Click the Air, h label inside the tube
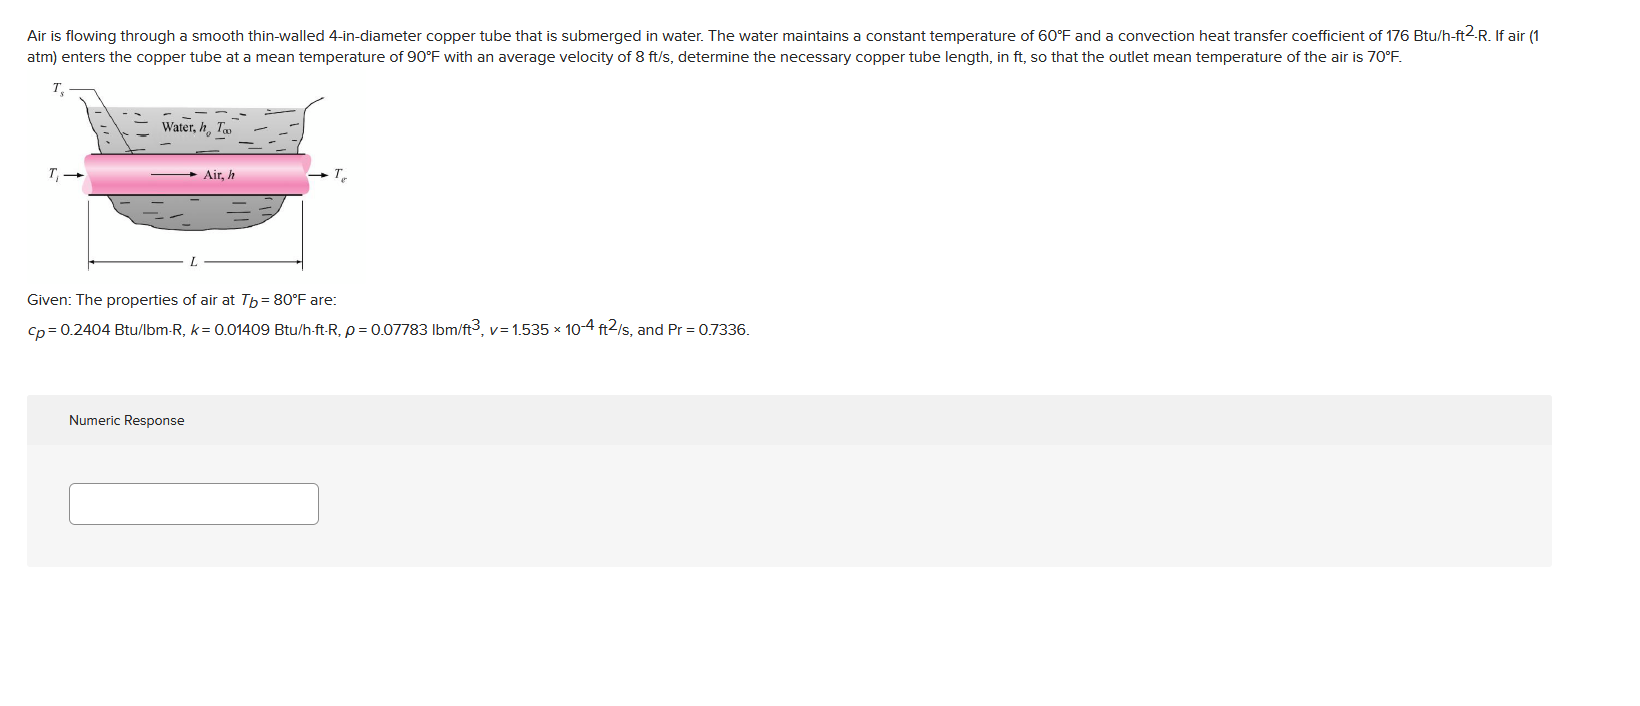1640x706 pixels. (x=218, y=173)
